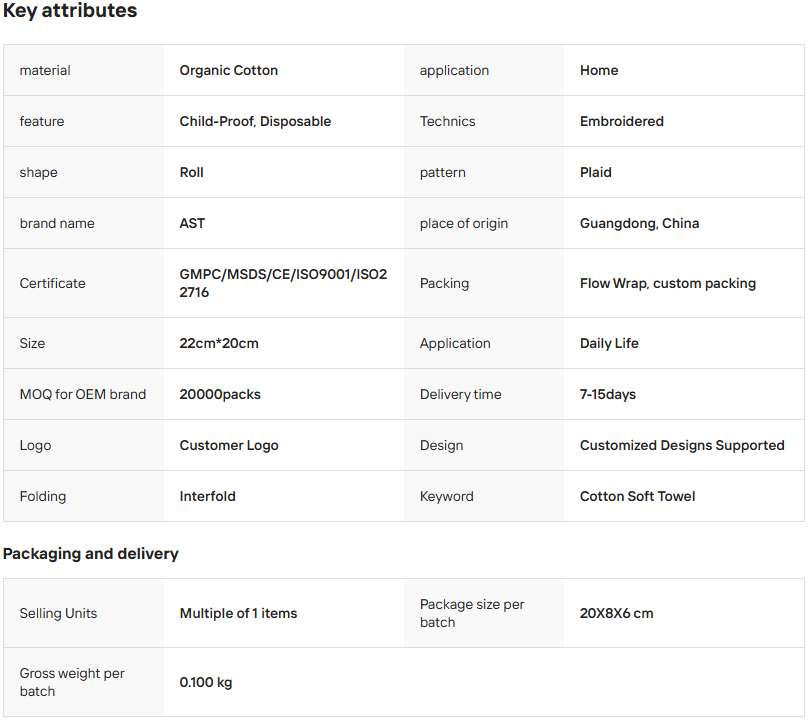
Task: Select the "Guangdong, China" origin value
Action: pyautogui.click(x=639, y=223)
